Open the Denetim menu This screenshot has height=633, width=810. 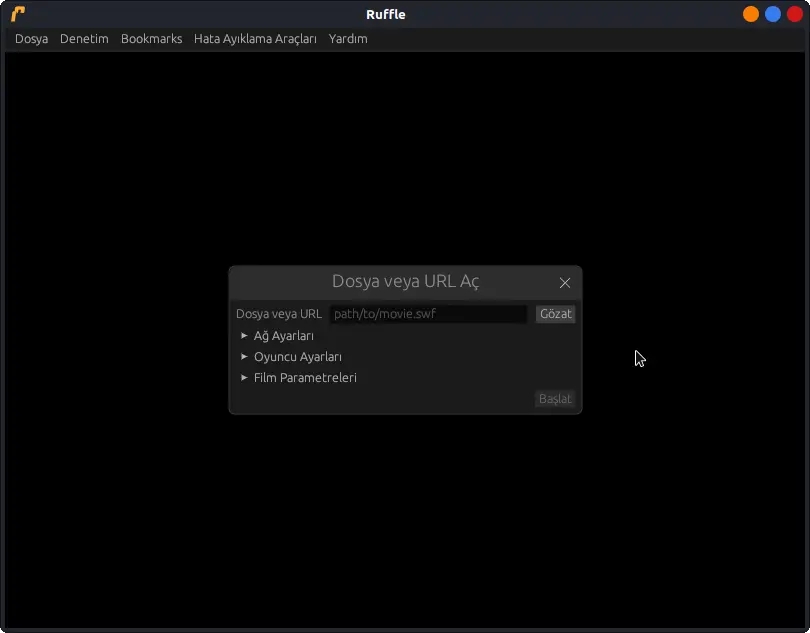[84, 39]
